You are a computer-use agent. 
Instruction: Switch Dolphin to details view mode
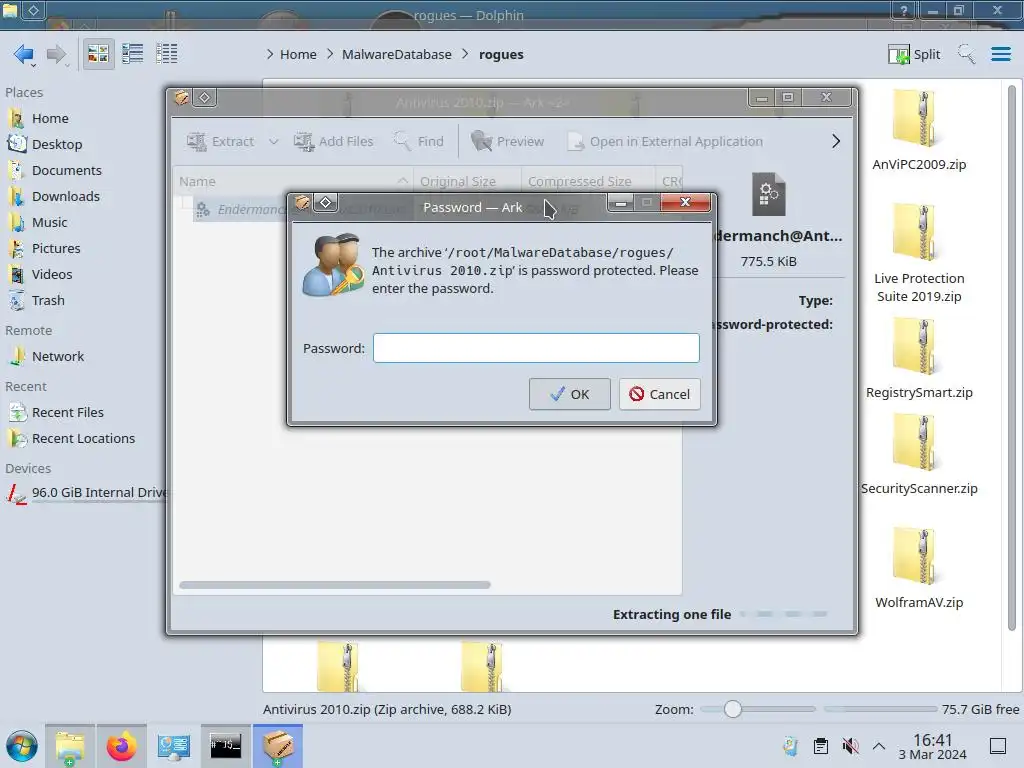[167, 54]
